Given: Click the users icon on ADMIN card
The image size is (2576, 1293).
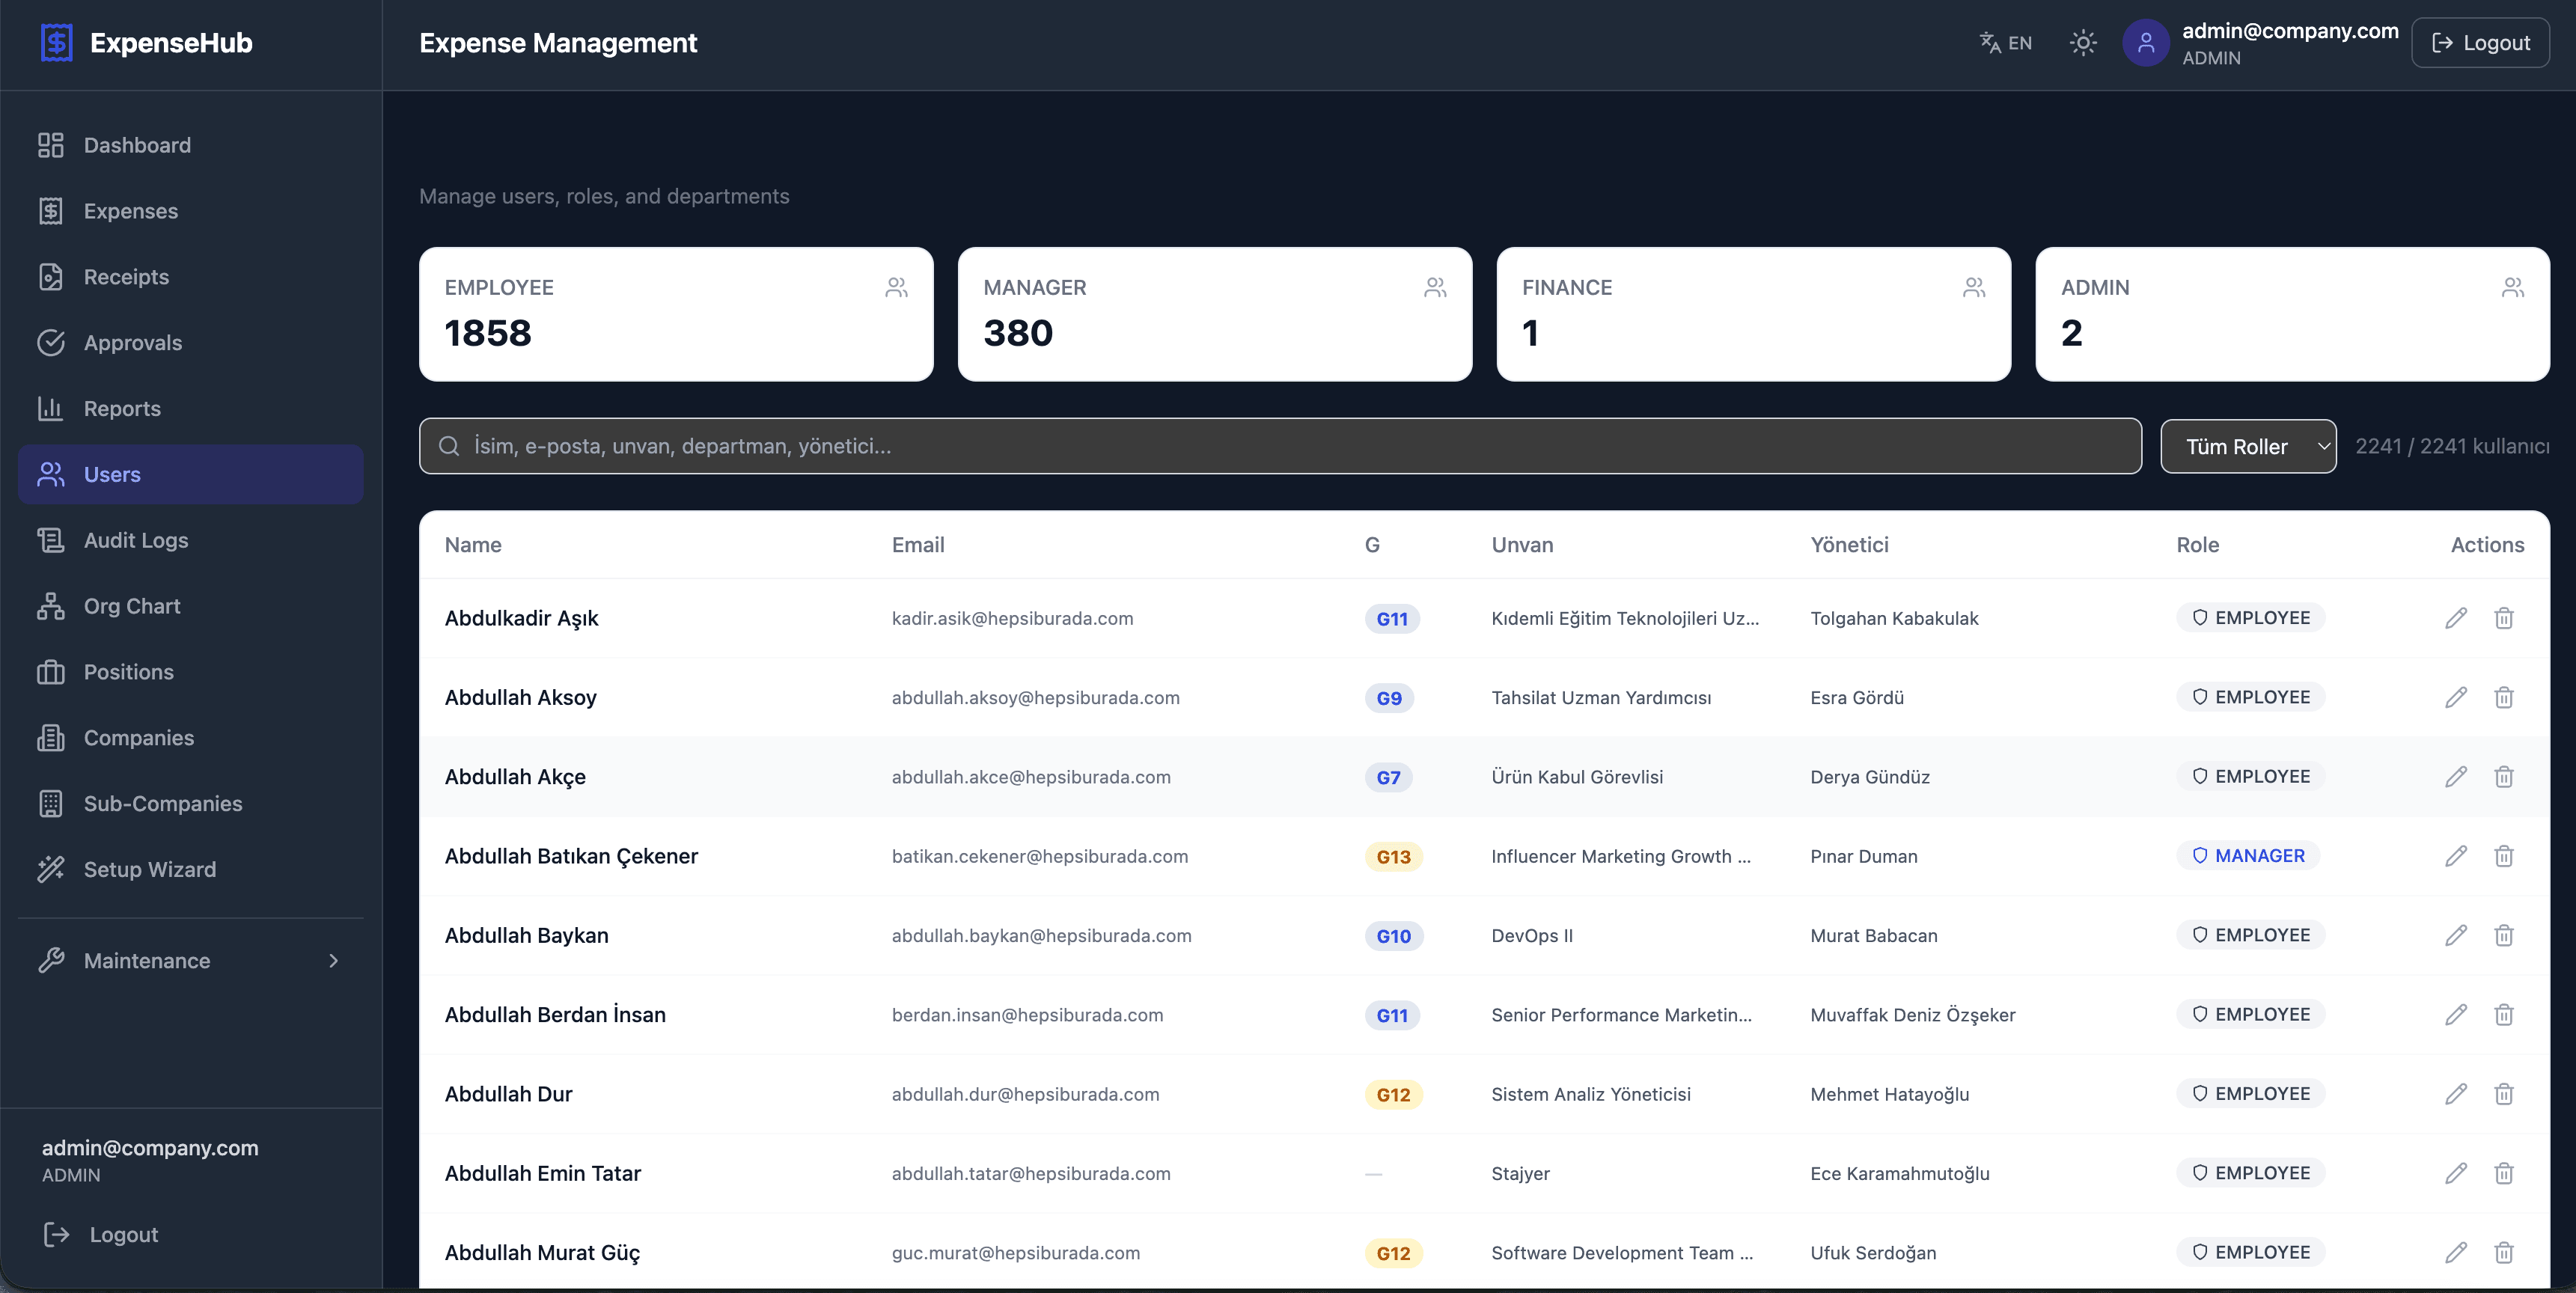Looking at the screenshot, I should coord(2513,288).
